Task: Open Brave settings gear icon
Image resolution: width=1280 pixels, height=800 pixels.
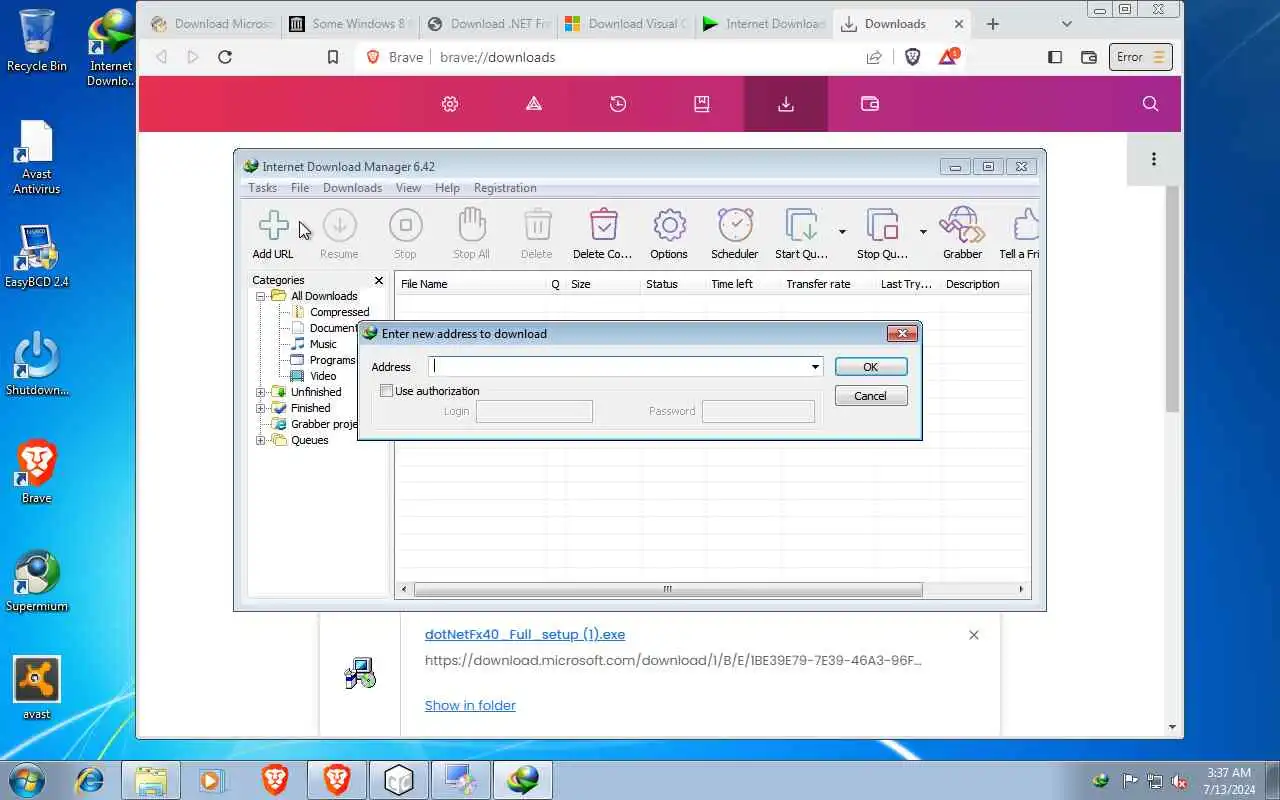Action: [450, 104]
